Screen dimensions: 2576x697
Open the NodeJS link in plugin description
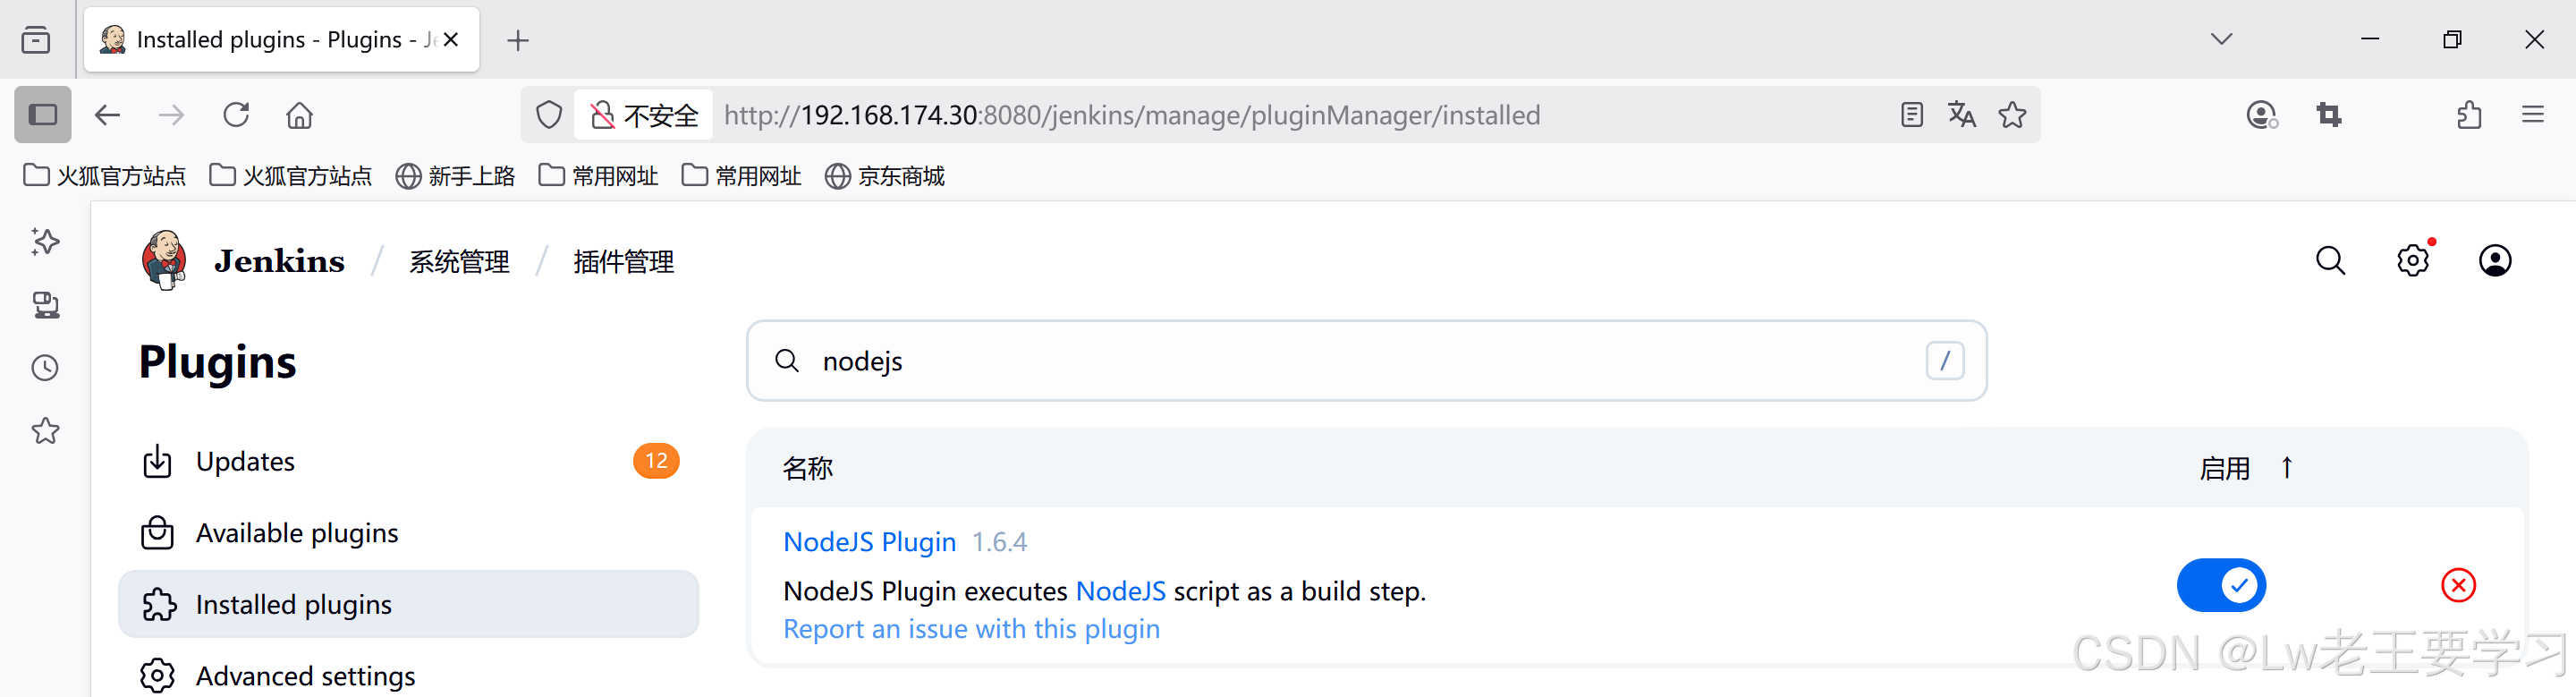tap(1120, 591)
